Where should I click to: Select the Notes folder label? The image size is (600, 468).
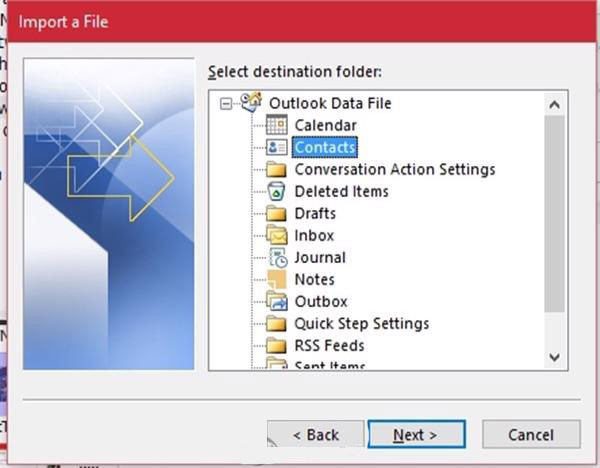coord(315,279)
